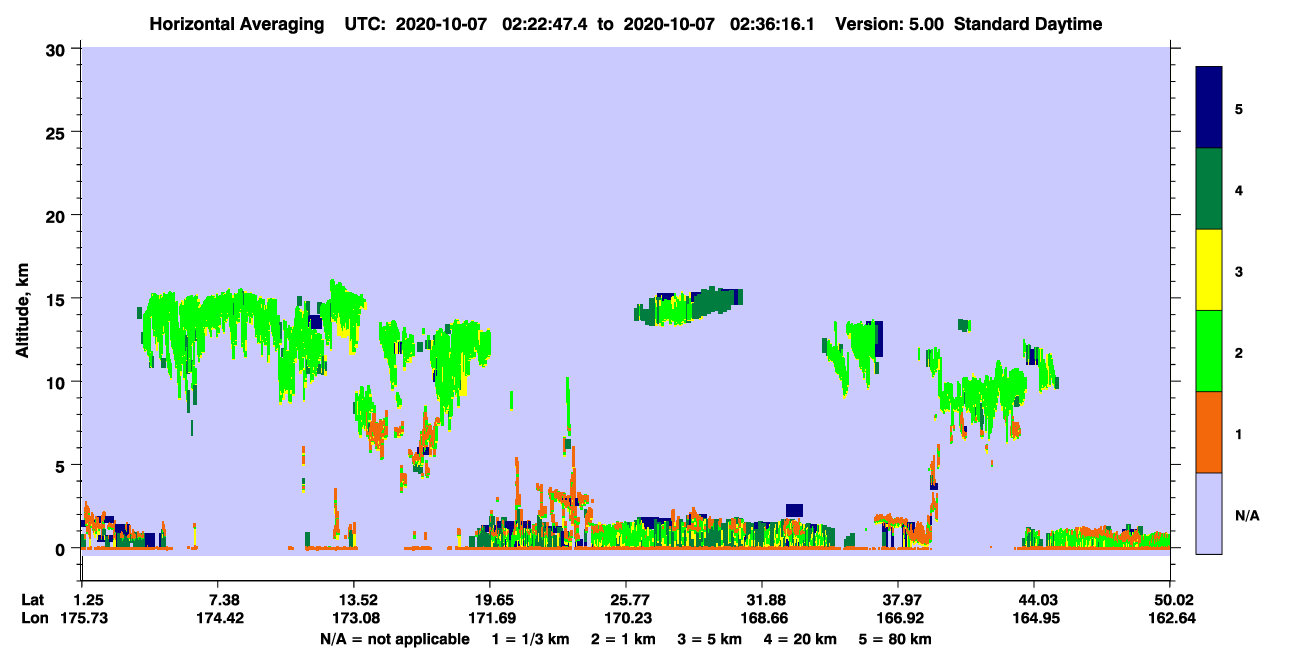Click the '4 = 20 km' legend note
The width and height of the screenshot is (1300, 667).
click(800, 638)
